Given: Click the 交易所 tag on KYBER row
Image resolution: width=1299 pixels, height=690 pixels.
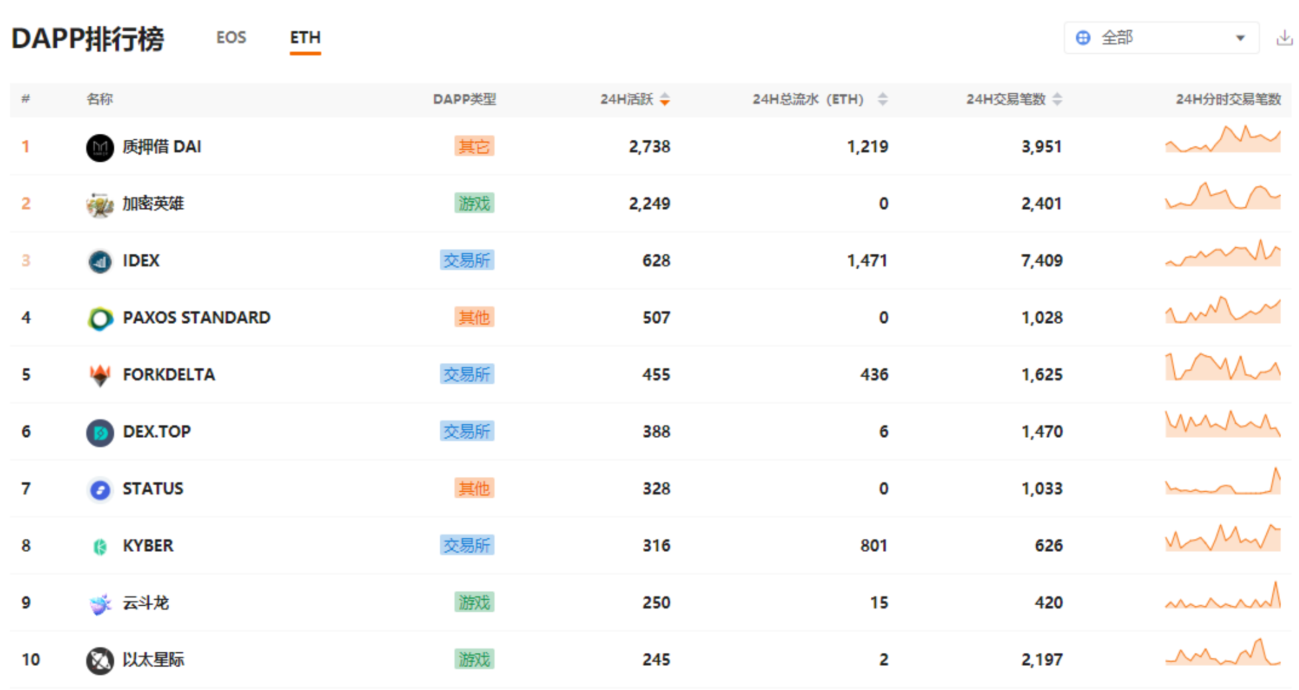Looking at the screenshot, I should pyautogui.click(x=467, y=546).
